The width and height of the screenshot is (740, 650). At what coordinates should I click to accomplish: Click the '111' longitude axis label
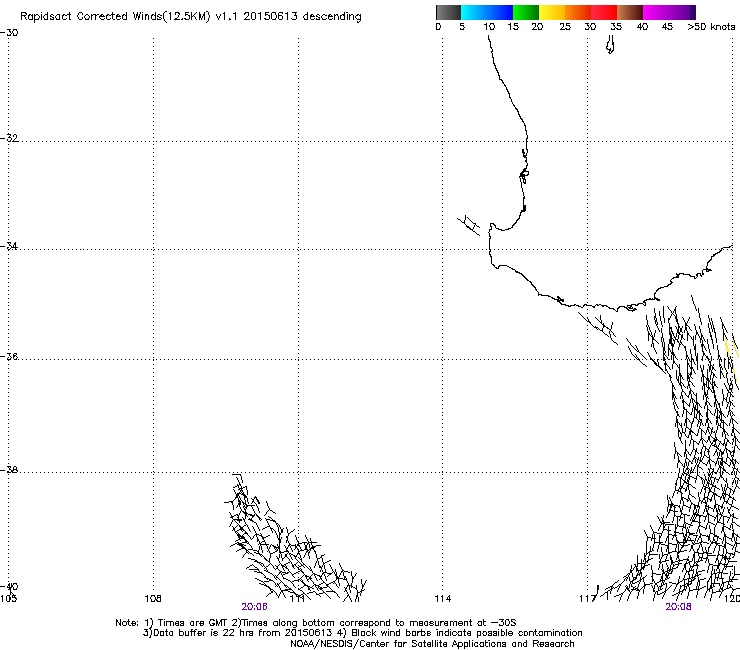coord(297,599)
